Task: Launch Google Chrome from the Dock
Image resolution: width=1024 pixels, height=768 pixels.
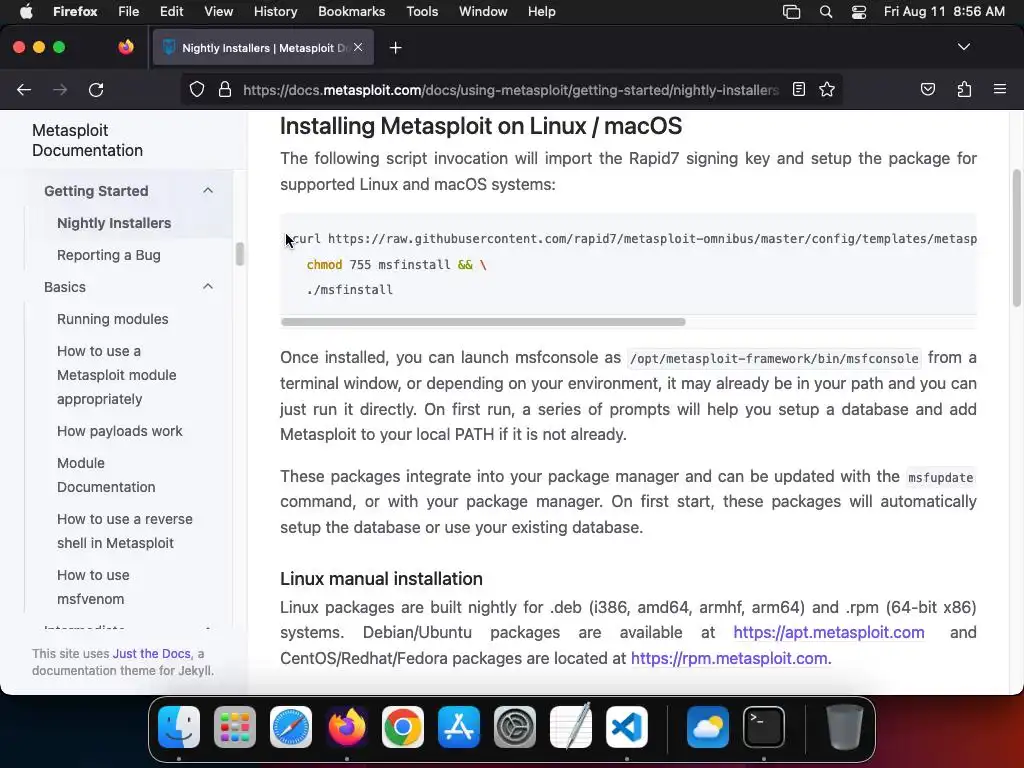Action: [x=403, y=727]
